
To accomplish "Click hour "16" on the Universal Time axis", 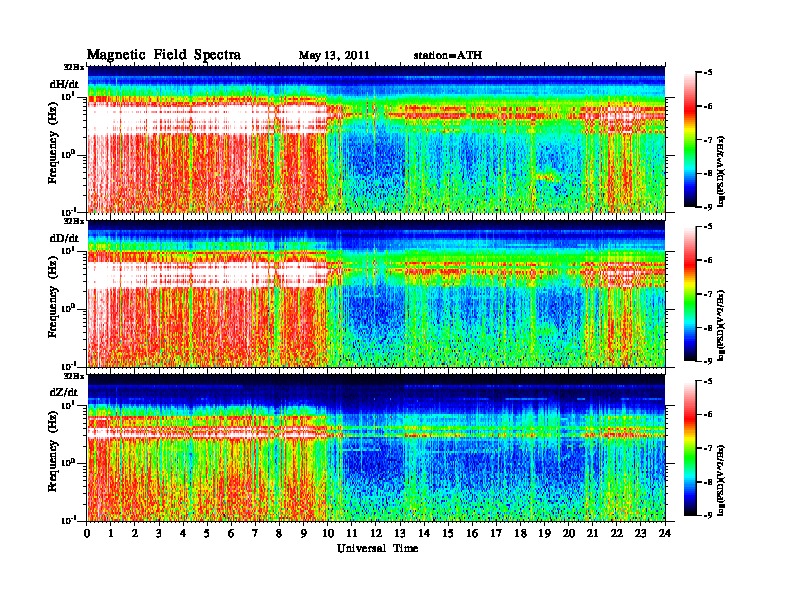I will pos(472,533).
